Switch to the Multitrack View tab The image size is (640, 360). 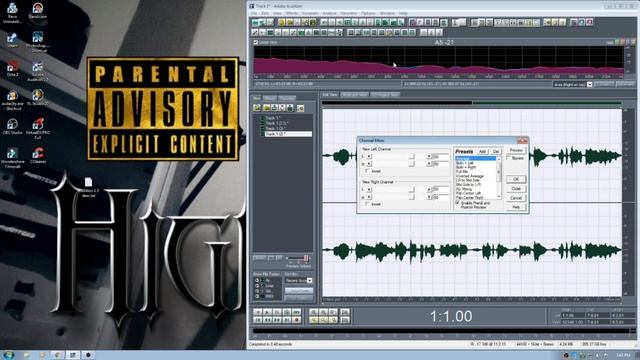355,94
